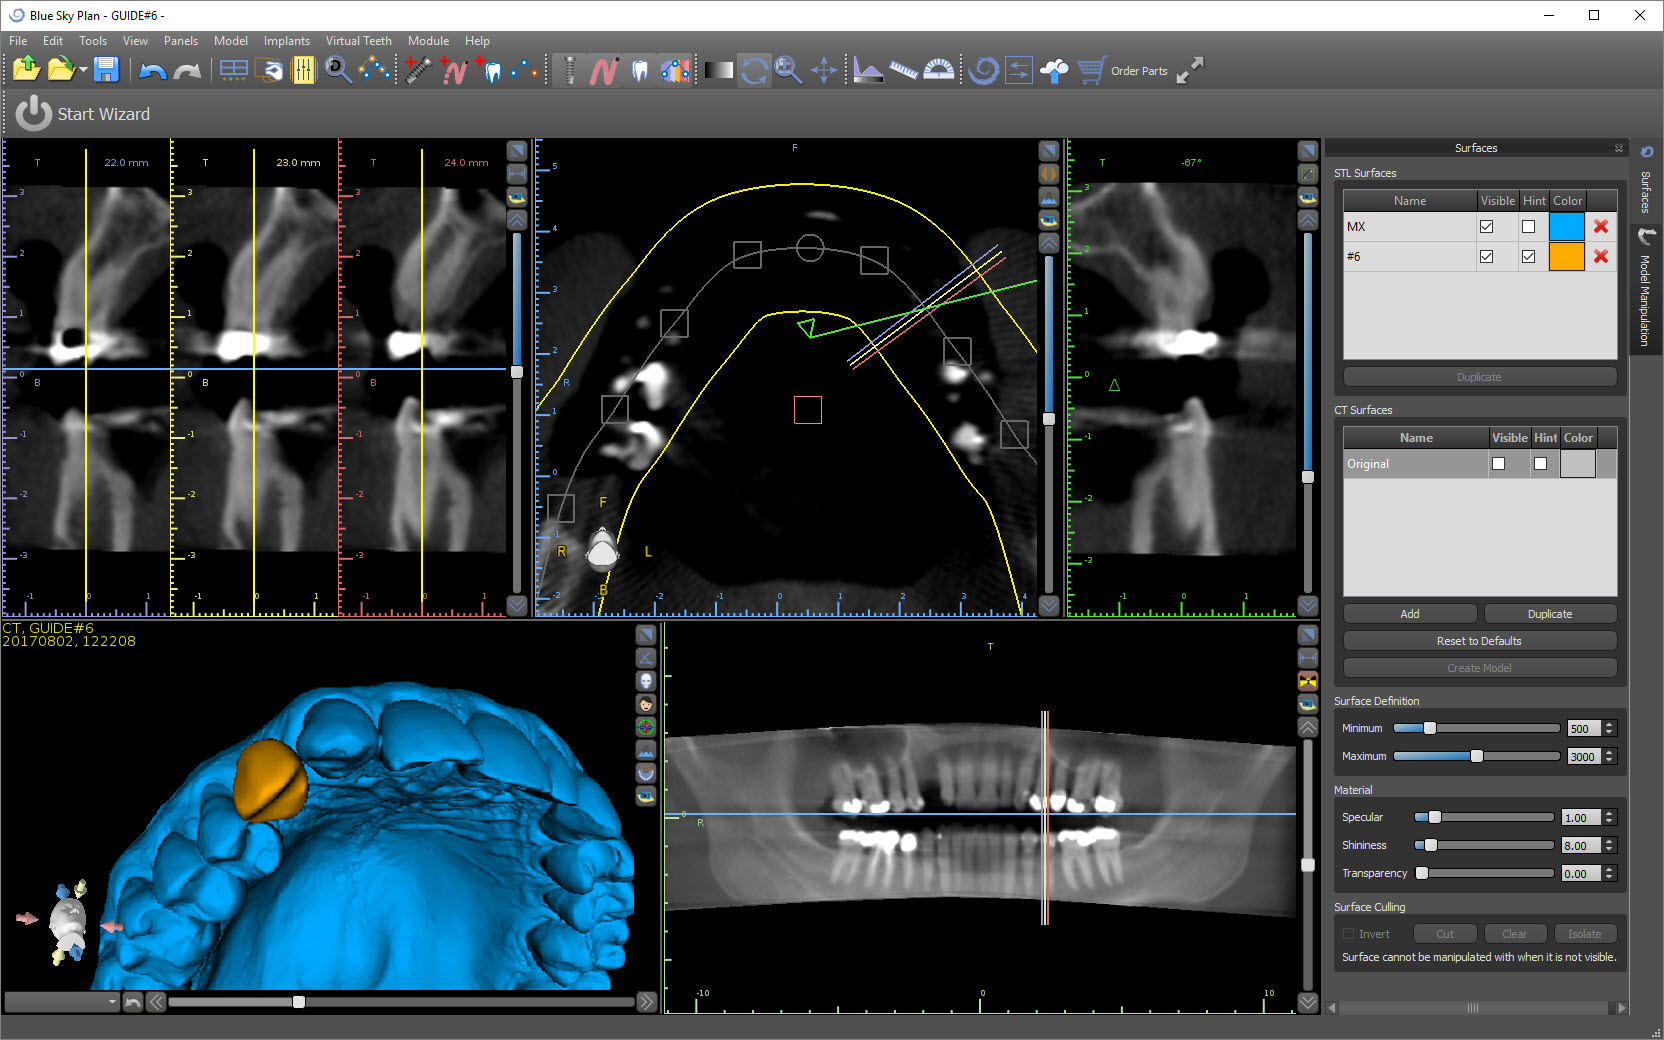Click the shopping cart Order Parts icon

coord(1091,70)
